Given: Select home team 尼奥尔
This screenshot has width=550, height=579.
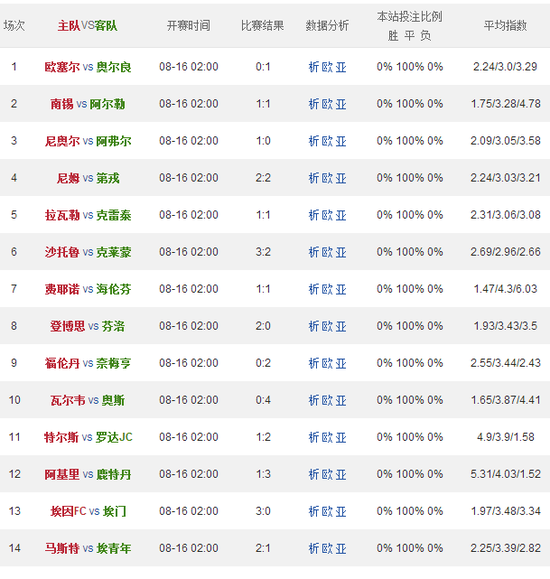Looking at the screenshot, I should (x=62, y=141).
